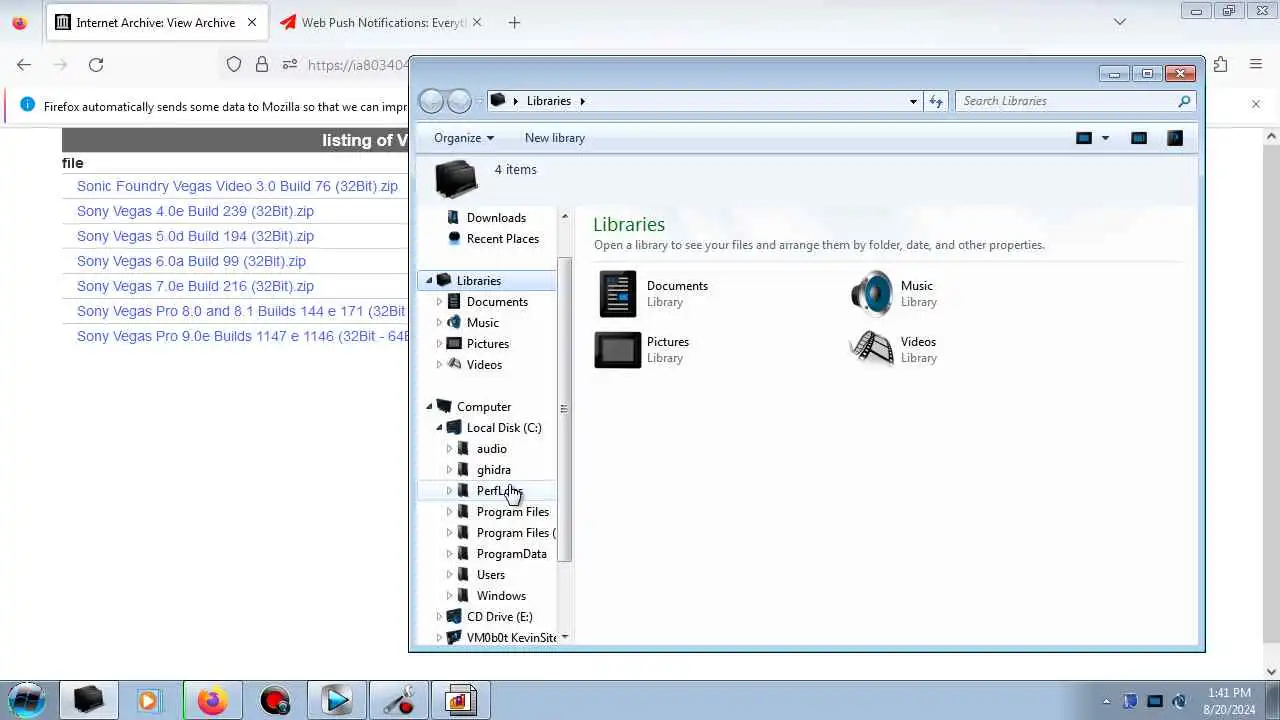Collapse the Local Disk (C:) node
Screen dimensions: 1280x720
[439, 428]
